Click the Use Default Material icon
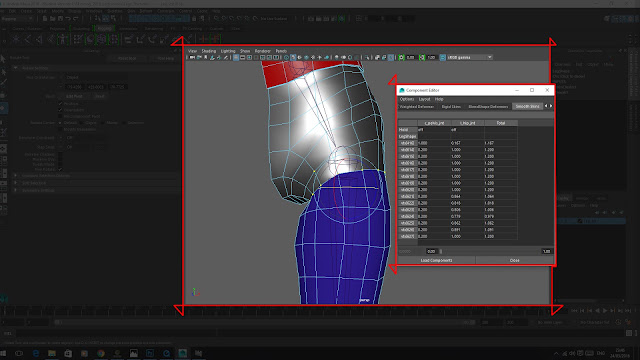Screen dimensions: 640x360 click(300, 58)
